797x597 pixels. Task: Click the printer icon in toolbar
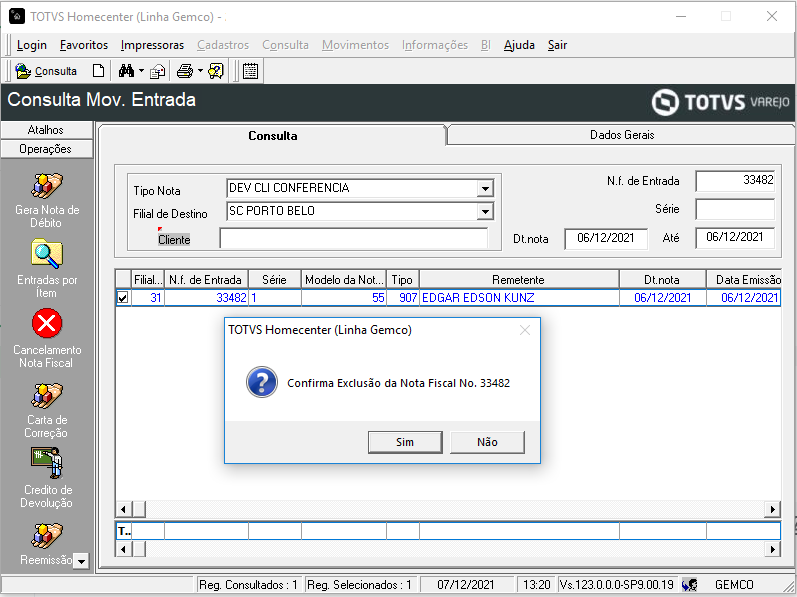pyautogui.click(x=185, y=71)
